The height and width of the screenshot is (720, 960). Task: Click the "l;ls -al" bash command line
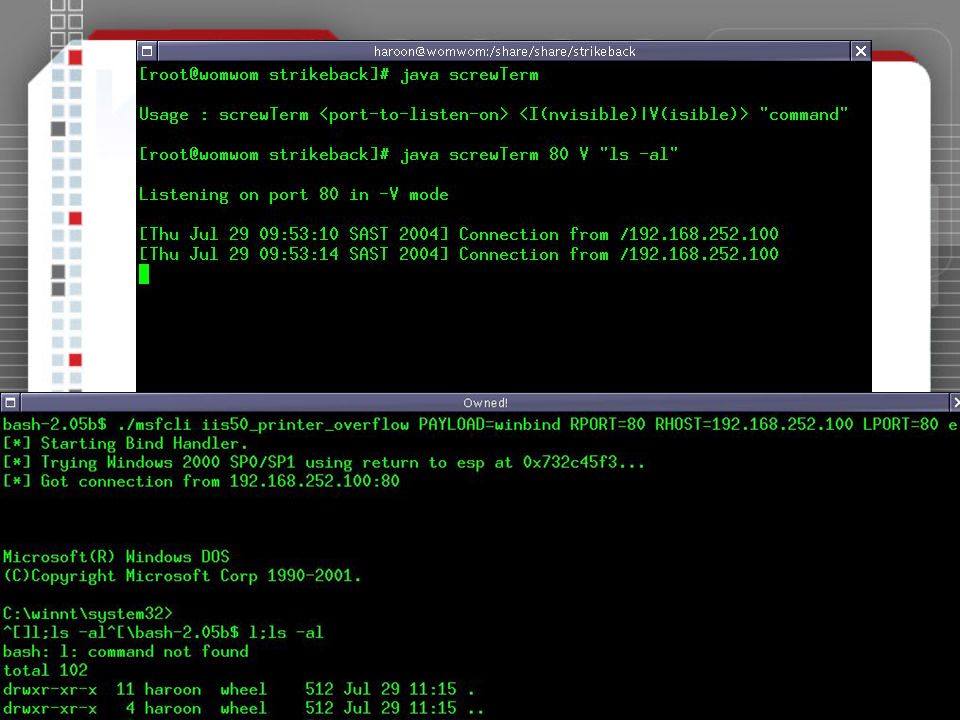[x=163, y=632]
